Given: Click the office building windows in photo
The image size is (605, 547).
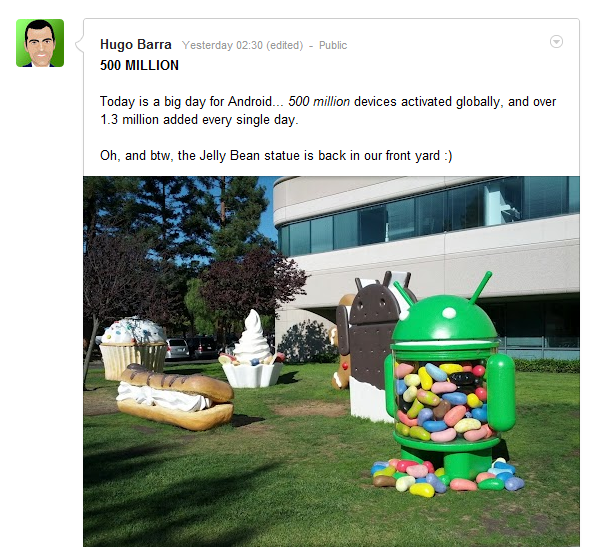Looking at the screenshot, I should 428,218.
